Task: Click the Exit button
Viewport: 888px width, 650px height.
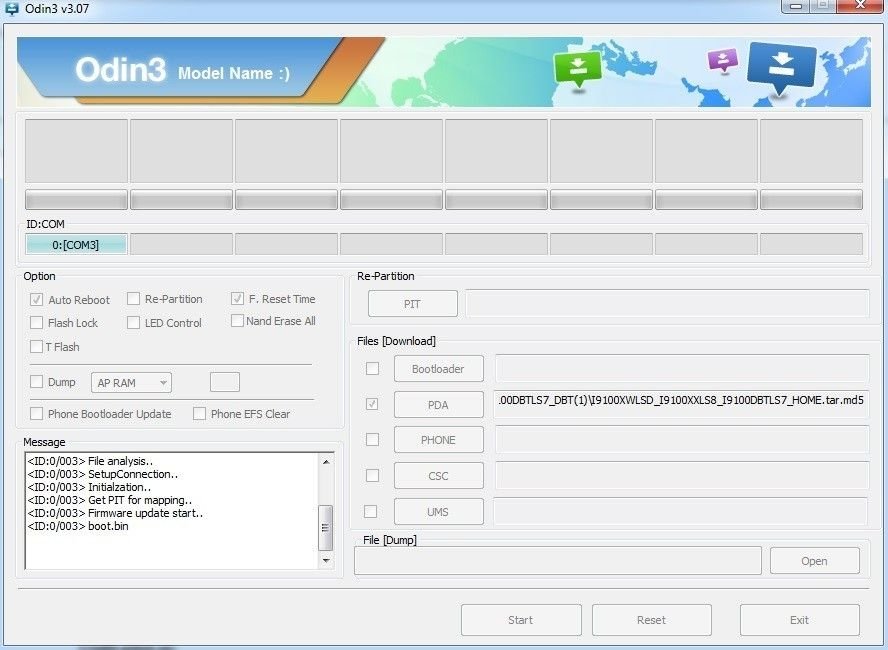Action: (x=799, y=620)
